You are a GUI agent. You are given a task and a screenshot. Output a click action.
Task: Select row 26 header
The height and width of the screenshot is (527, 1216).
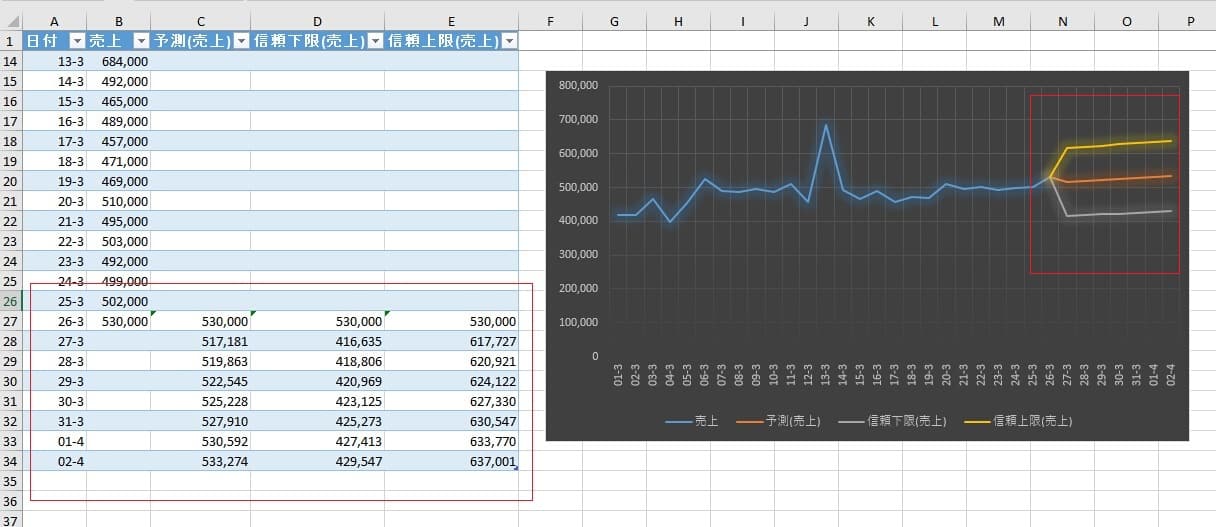pyautogui.click(x=10, y=301)
